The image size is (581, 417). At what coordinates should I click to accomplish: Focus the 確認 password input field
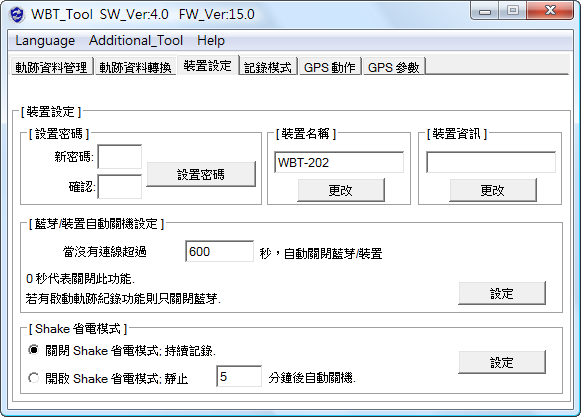[120, 187]
